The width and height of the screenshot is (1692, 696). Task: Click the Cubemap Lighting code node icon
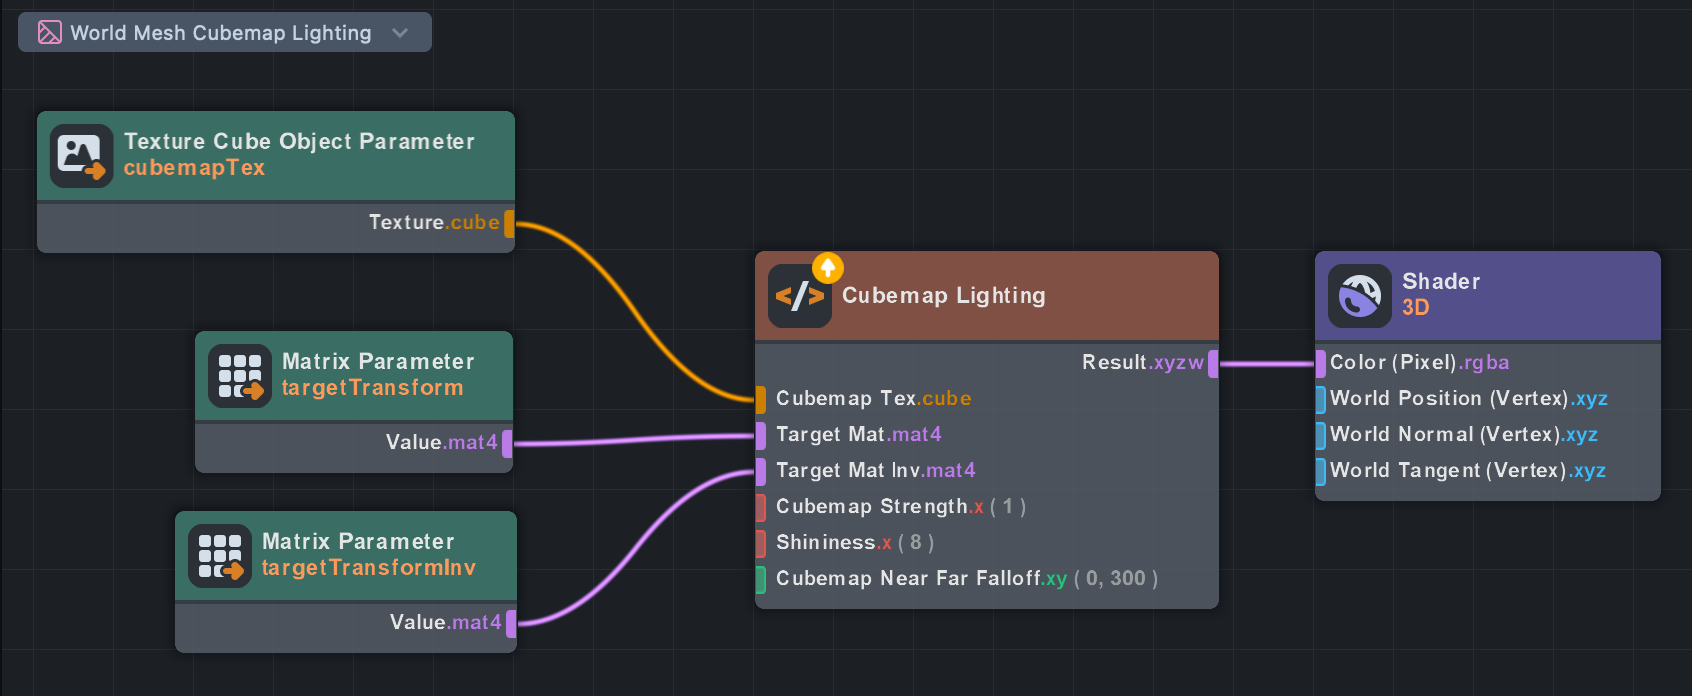pyautogui.click(x=799, y=296)
